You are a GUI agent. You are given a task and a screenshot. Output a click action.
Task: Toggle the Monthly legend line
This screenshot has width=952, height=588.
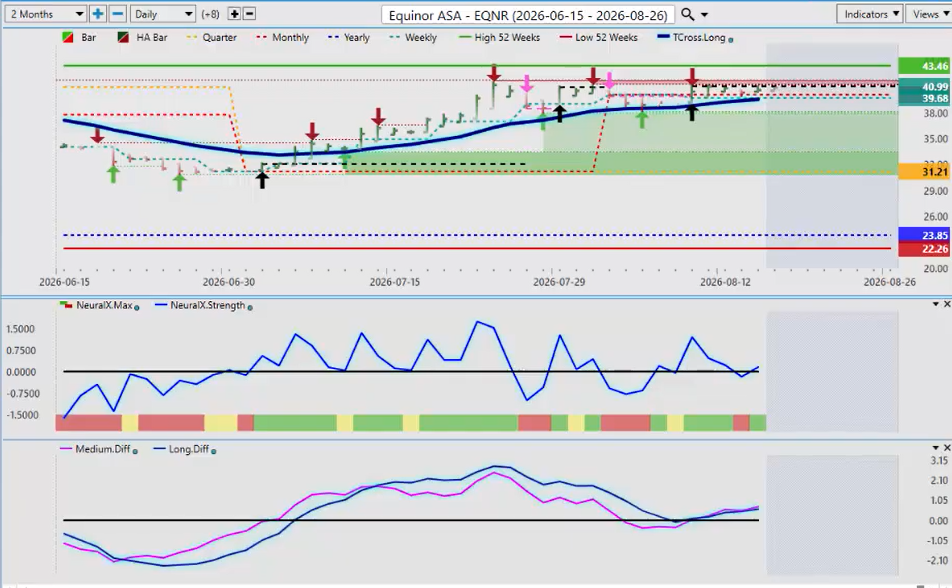(283, 38)
